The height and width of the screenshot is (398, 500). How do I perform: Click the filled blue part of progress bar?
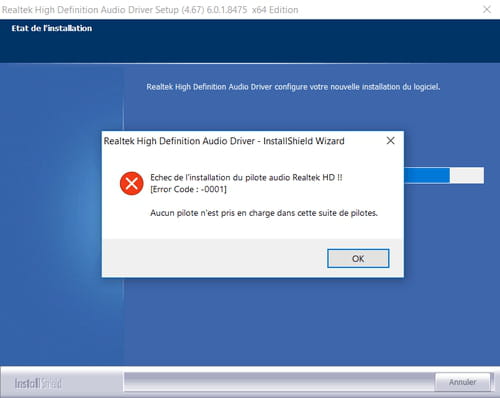pos(427,175)
